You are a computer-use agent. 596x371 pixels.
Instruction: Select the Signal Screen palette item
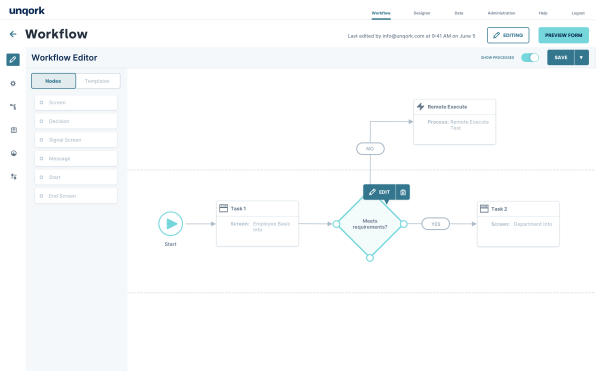point(76,140)
